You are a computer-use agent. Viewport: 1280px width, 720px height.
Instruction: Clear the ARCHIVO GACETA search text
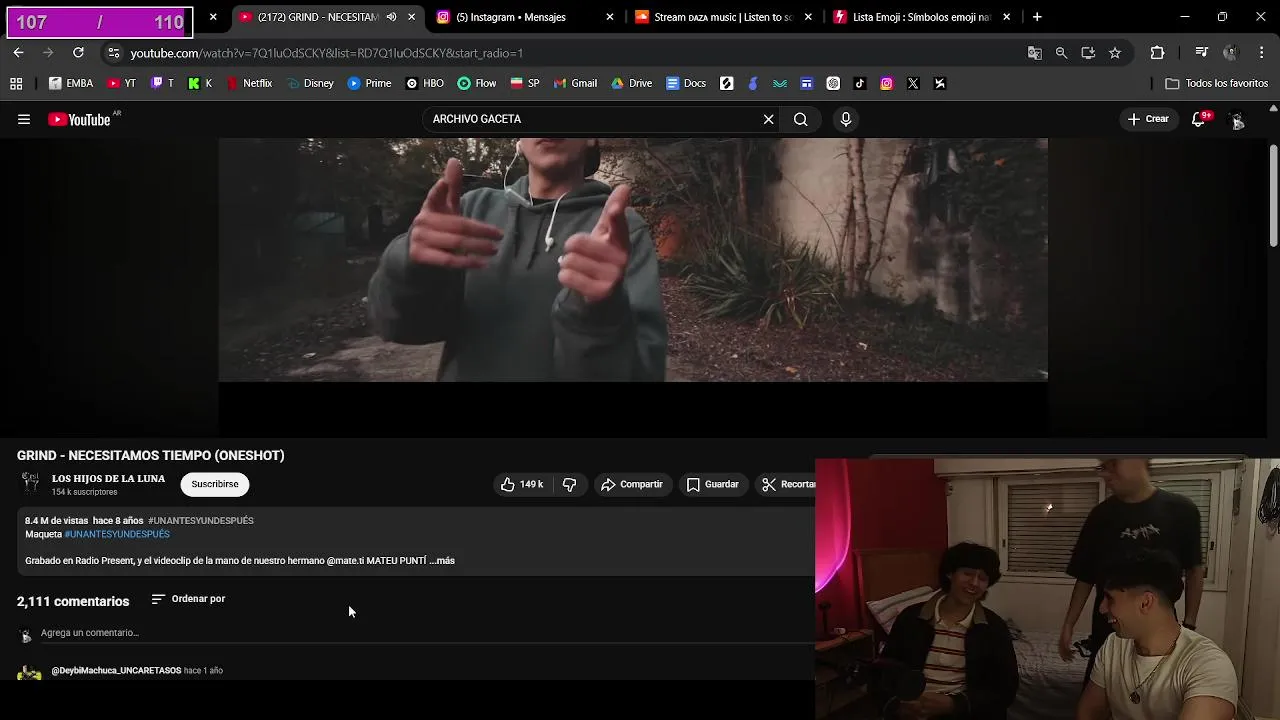pyautogui.click(x=768, y=119)
